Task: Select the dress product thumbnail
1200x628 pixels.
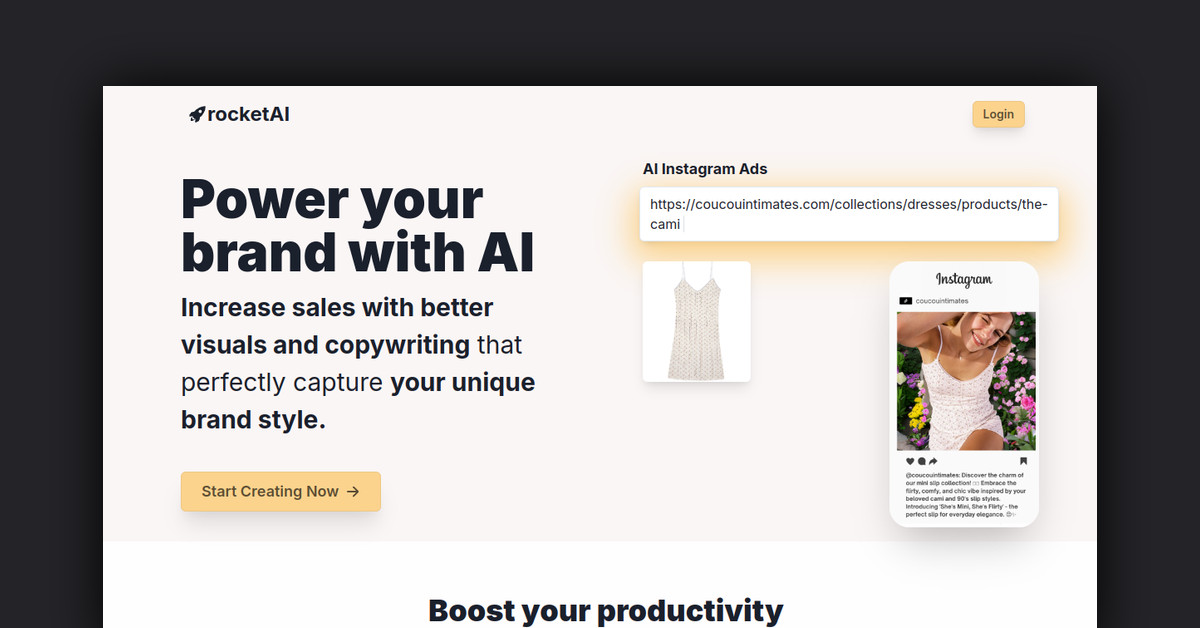Action: click(x=696, y=321)
